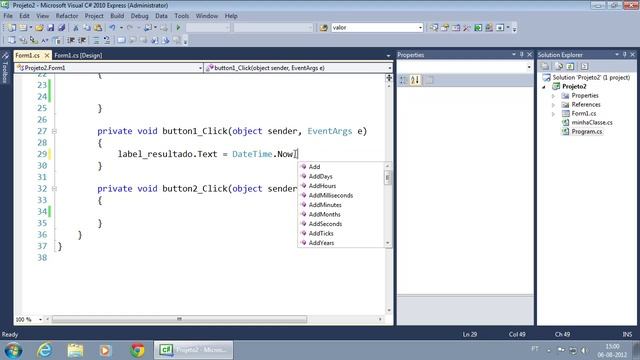This screenshot has height=360, width=640.
Task: Switch to the Form1.cs [Design] tab
Action: 78,56
